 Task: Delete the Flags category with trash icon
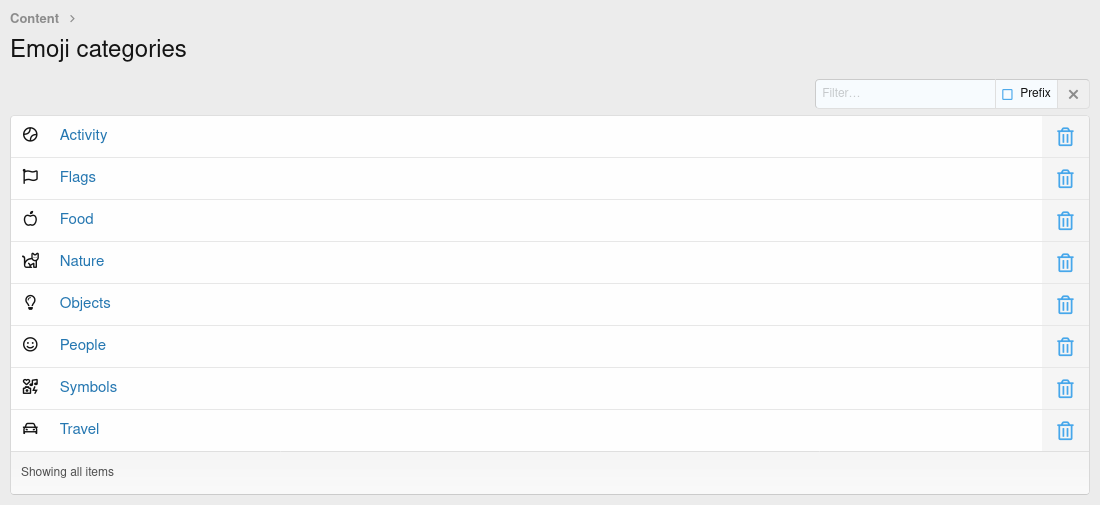1065,179
